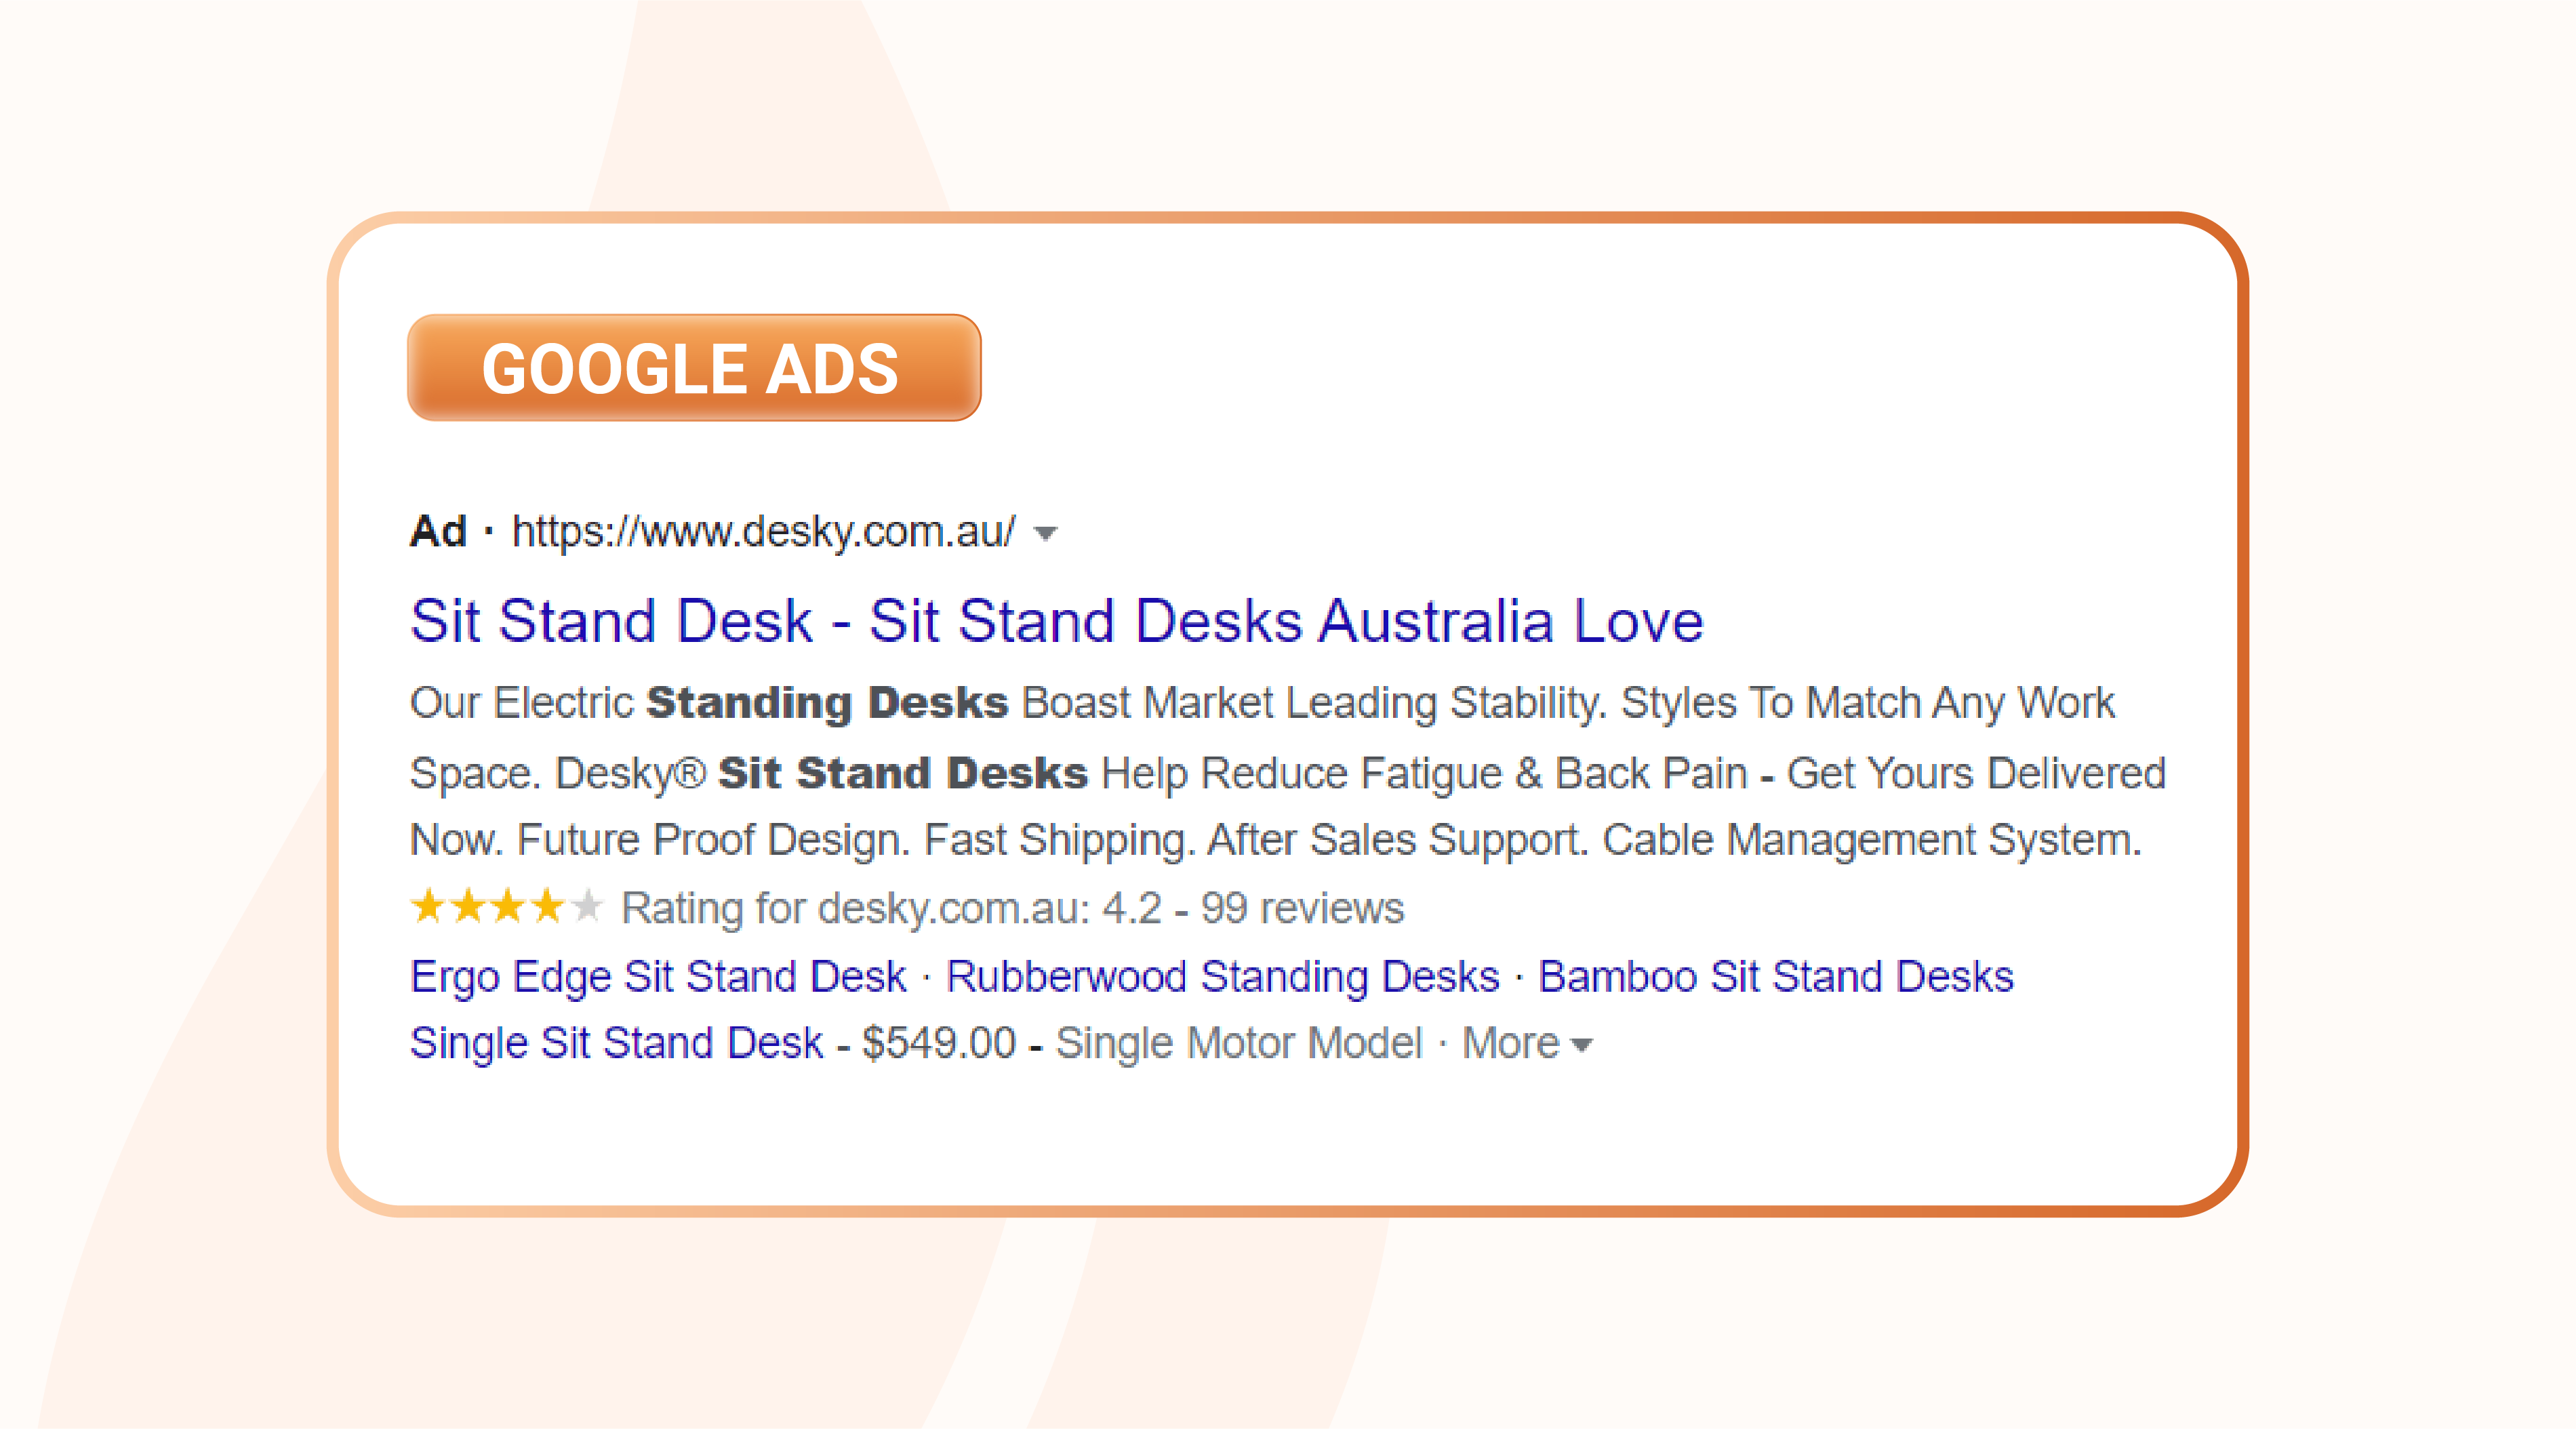Click the bold Ad label
Image resolution: width=2576 pixels, height=1429 pixels.
pyautogui.click(x=438, y=532)
